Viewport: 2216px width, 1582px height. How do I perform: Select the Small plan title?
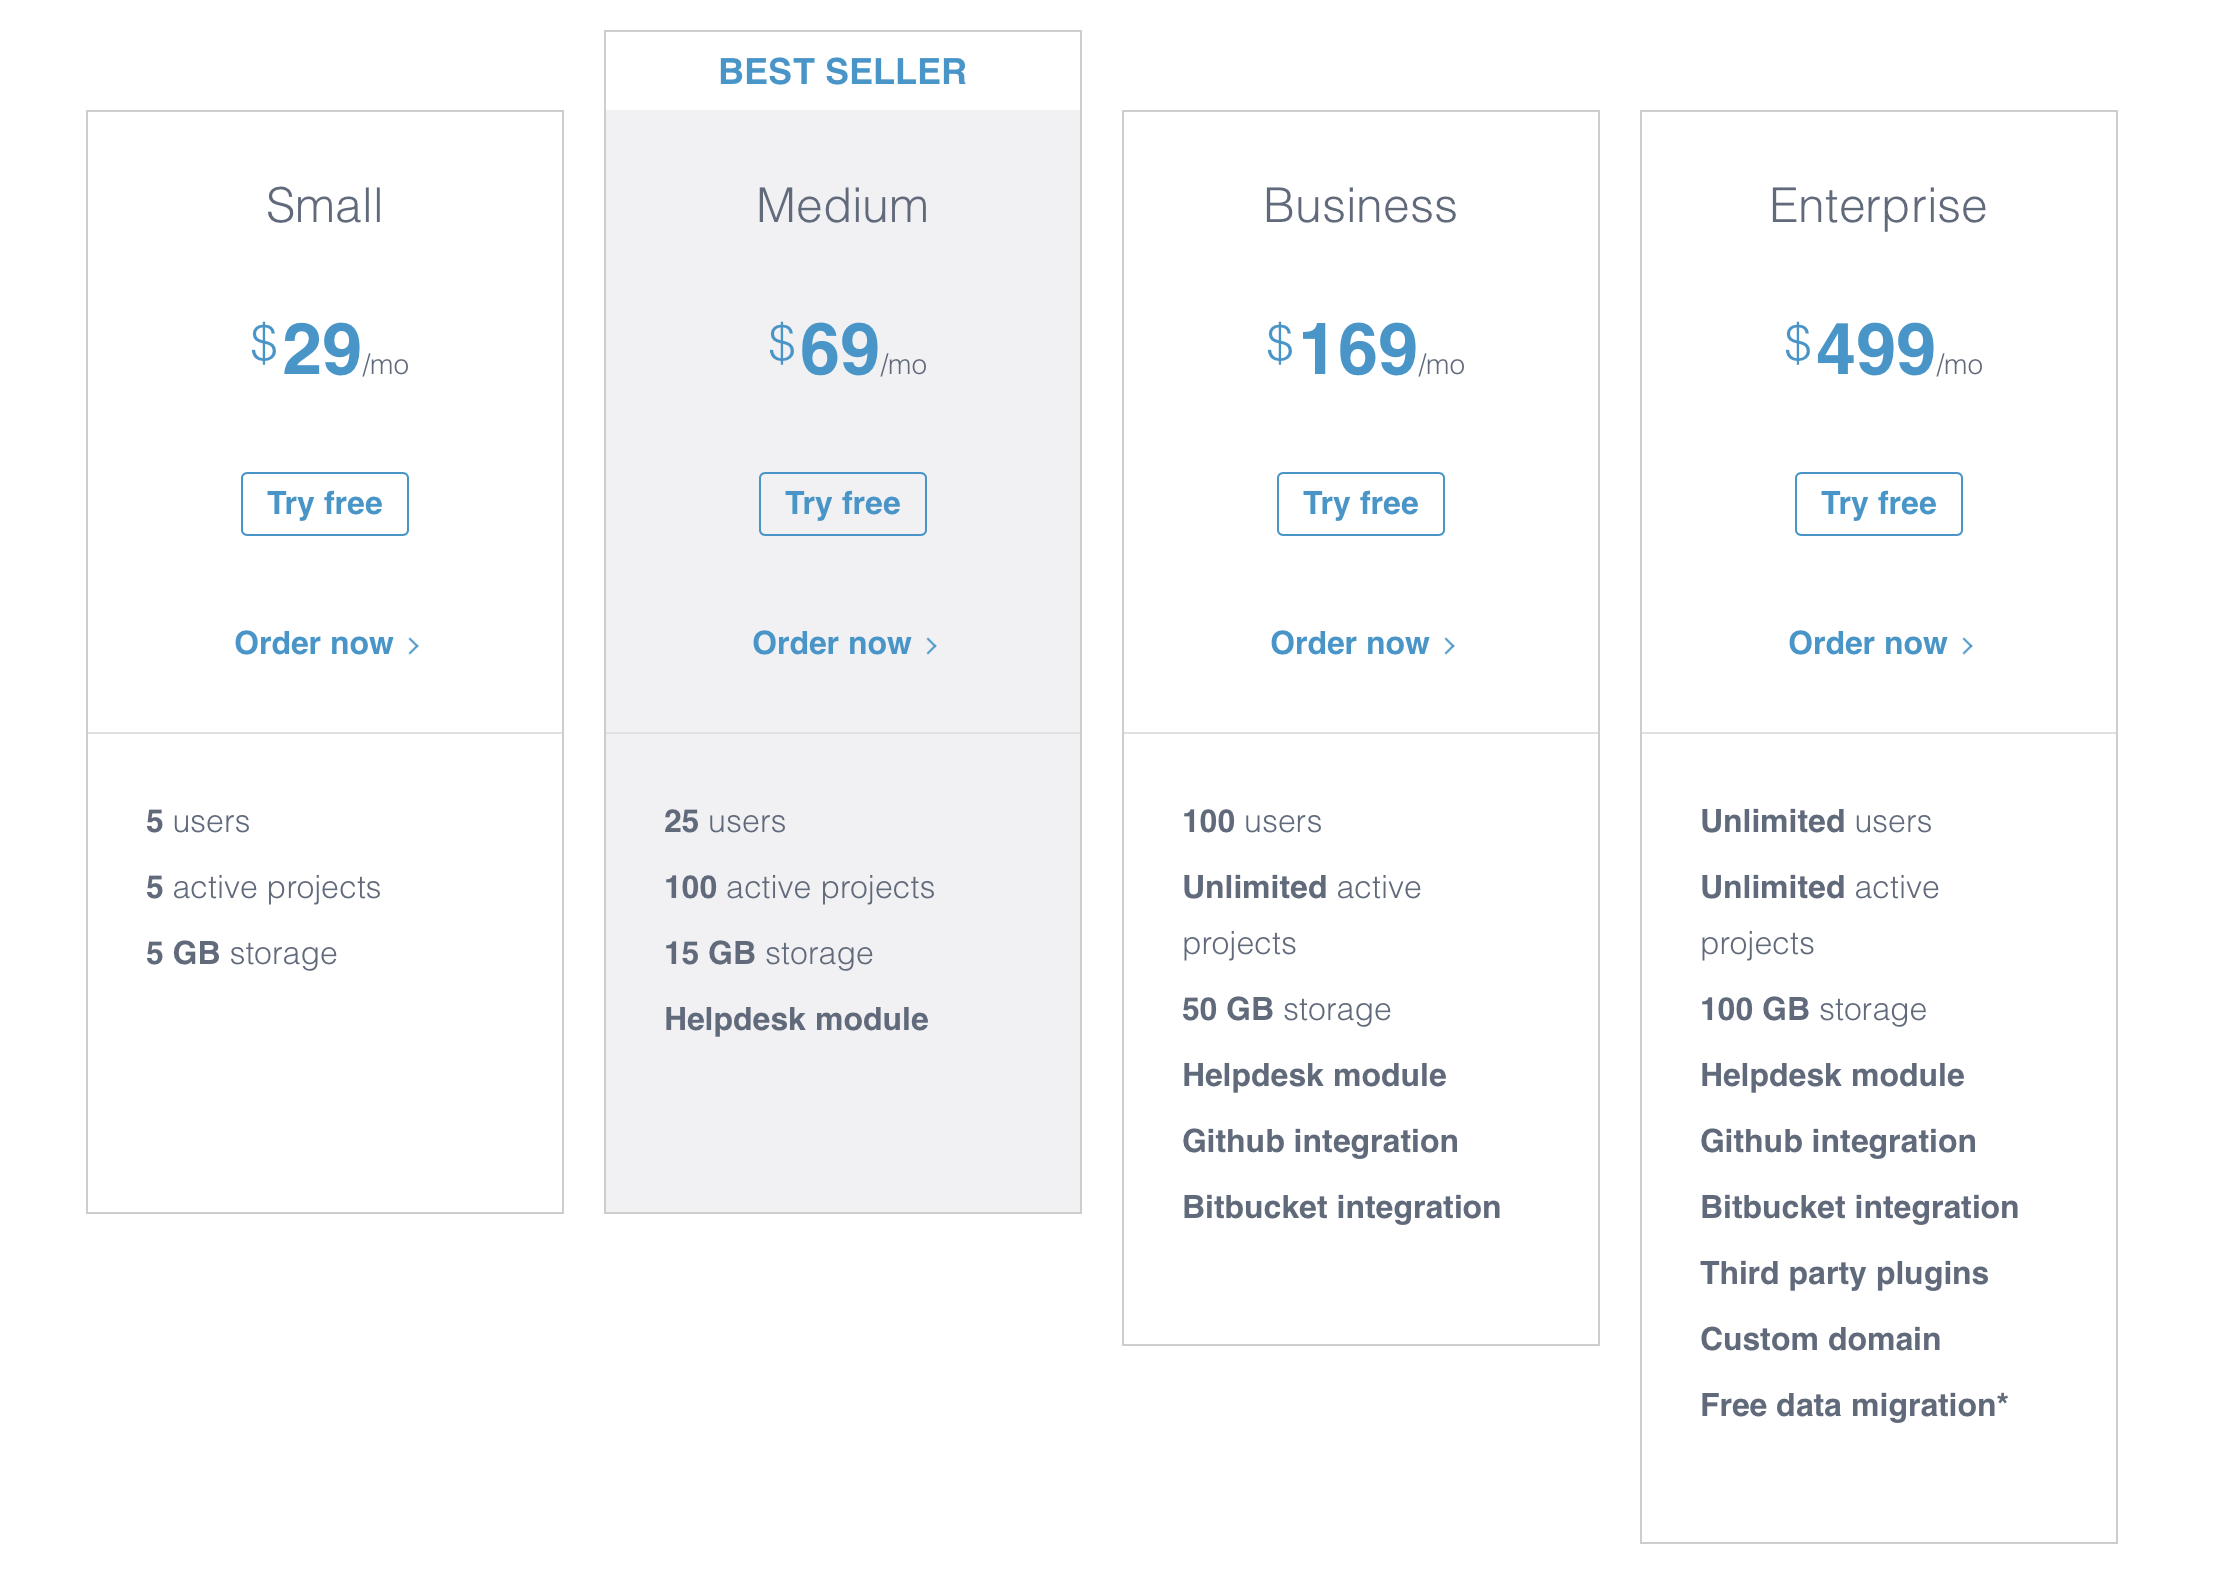[324, 206]
